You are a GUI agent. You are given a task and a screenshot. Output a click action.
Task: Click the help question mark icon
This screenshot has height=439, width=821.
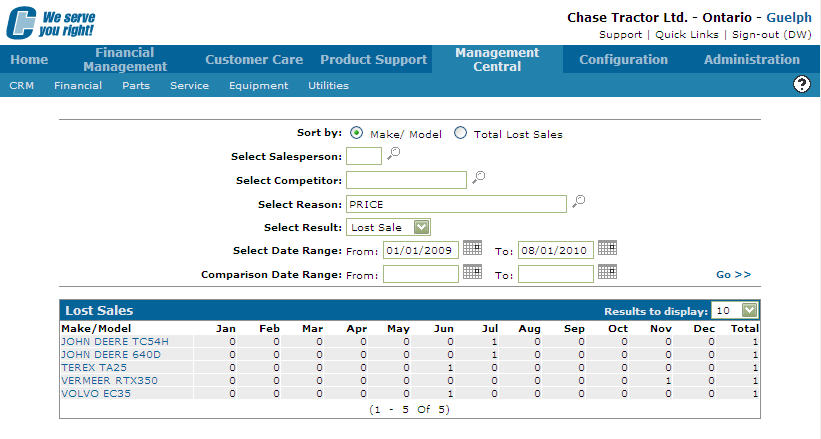pos(802,84)
